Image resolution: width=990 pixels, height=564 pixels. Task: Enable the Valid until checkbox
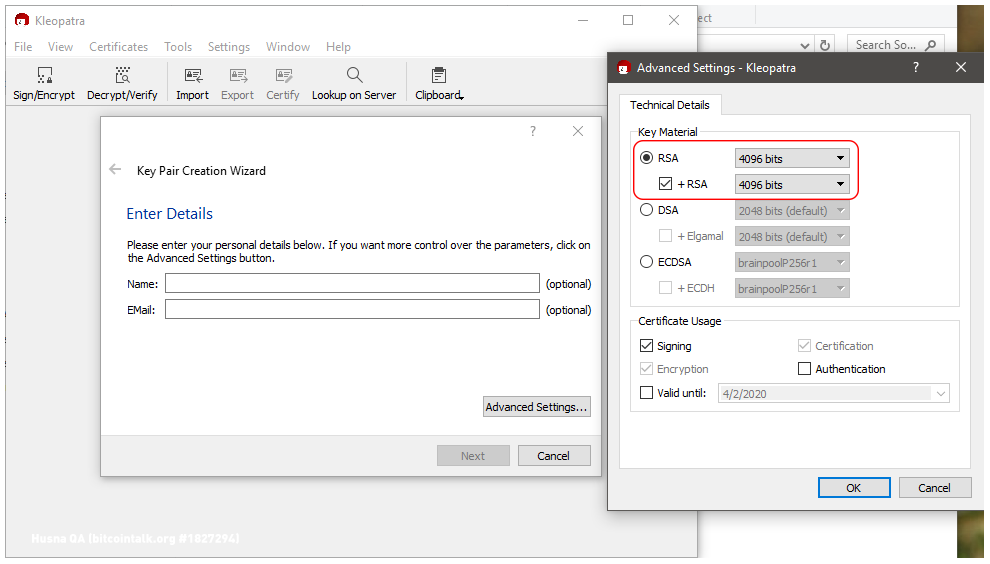[647, 392]
